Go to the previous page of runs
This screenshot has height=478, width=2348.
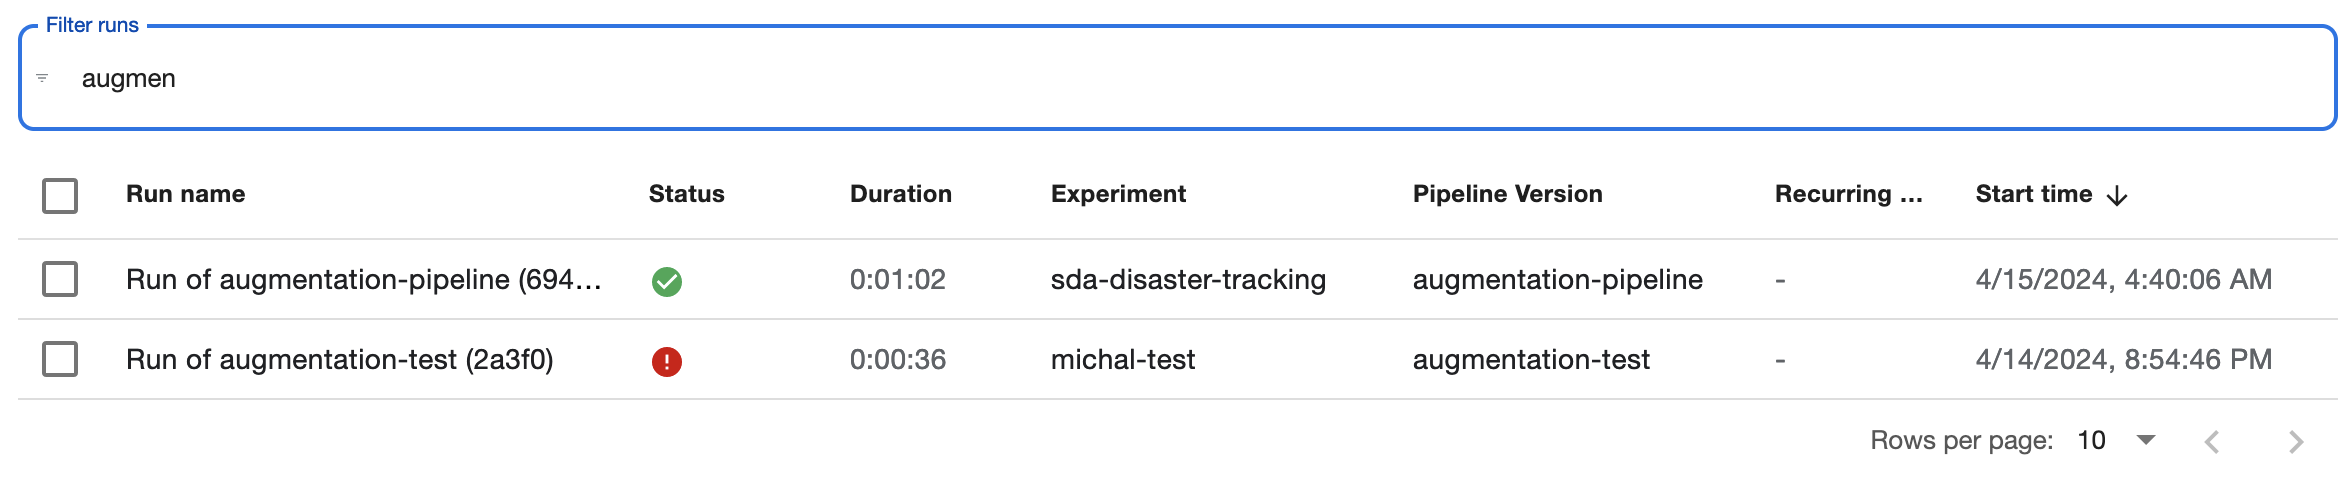[x=2212, y=442]
